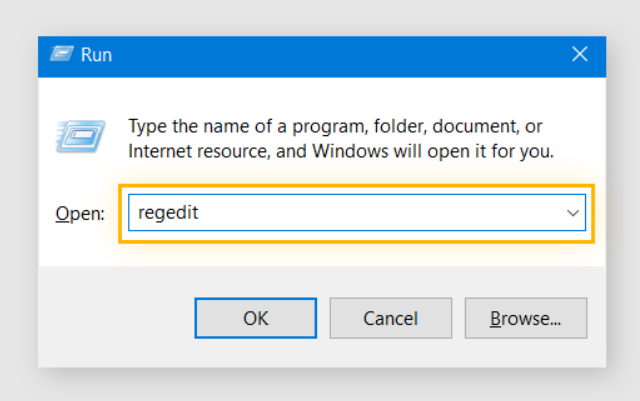This screenshot has width=640, height=401.
Task: Click the white area below the Run icon
Action: (80, 174)
